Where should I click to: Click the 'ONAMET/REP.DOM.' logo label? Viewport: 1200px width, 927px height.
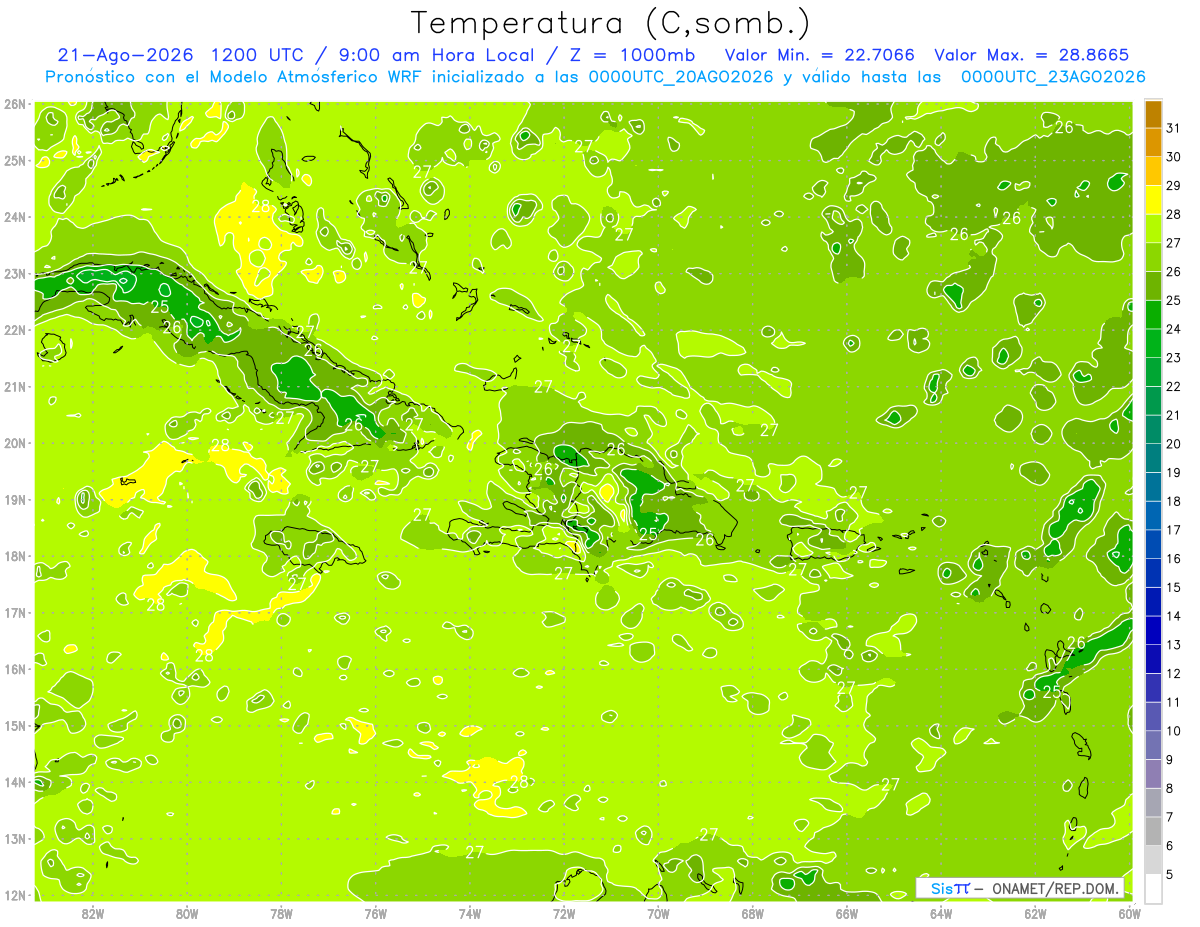[x=1056, y=888]
